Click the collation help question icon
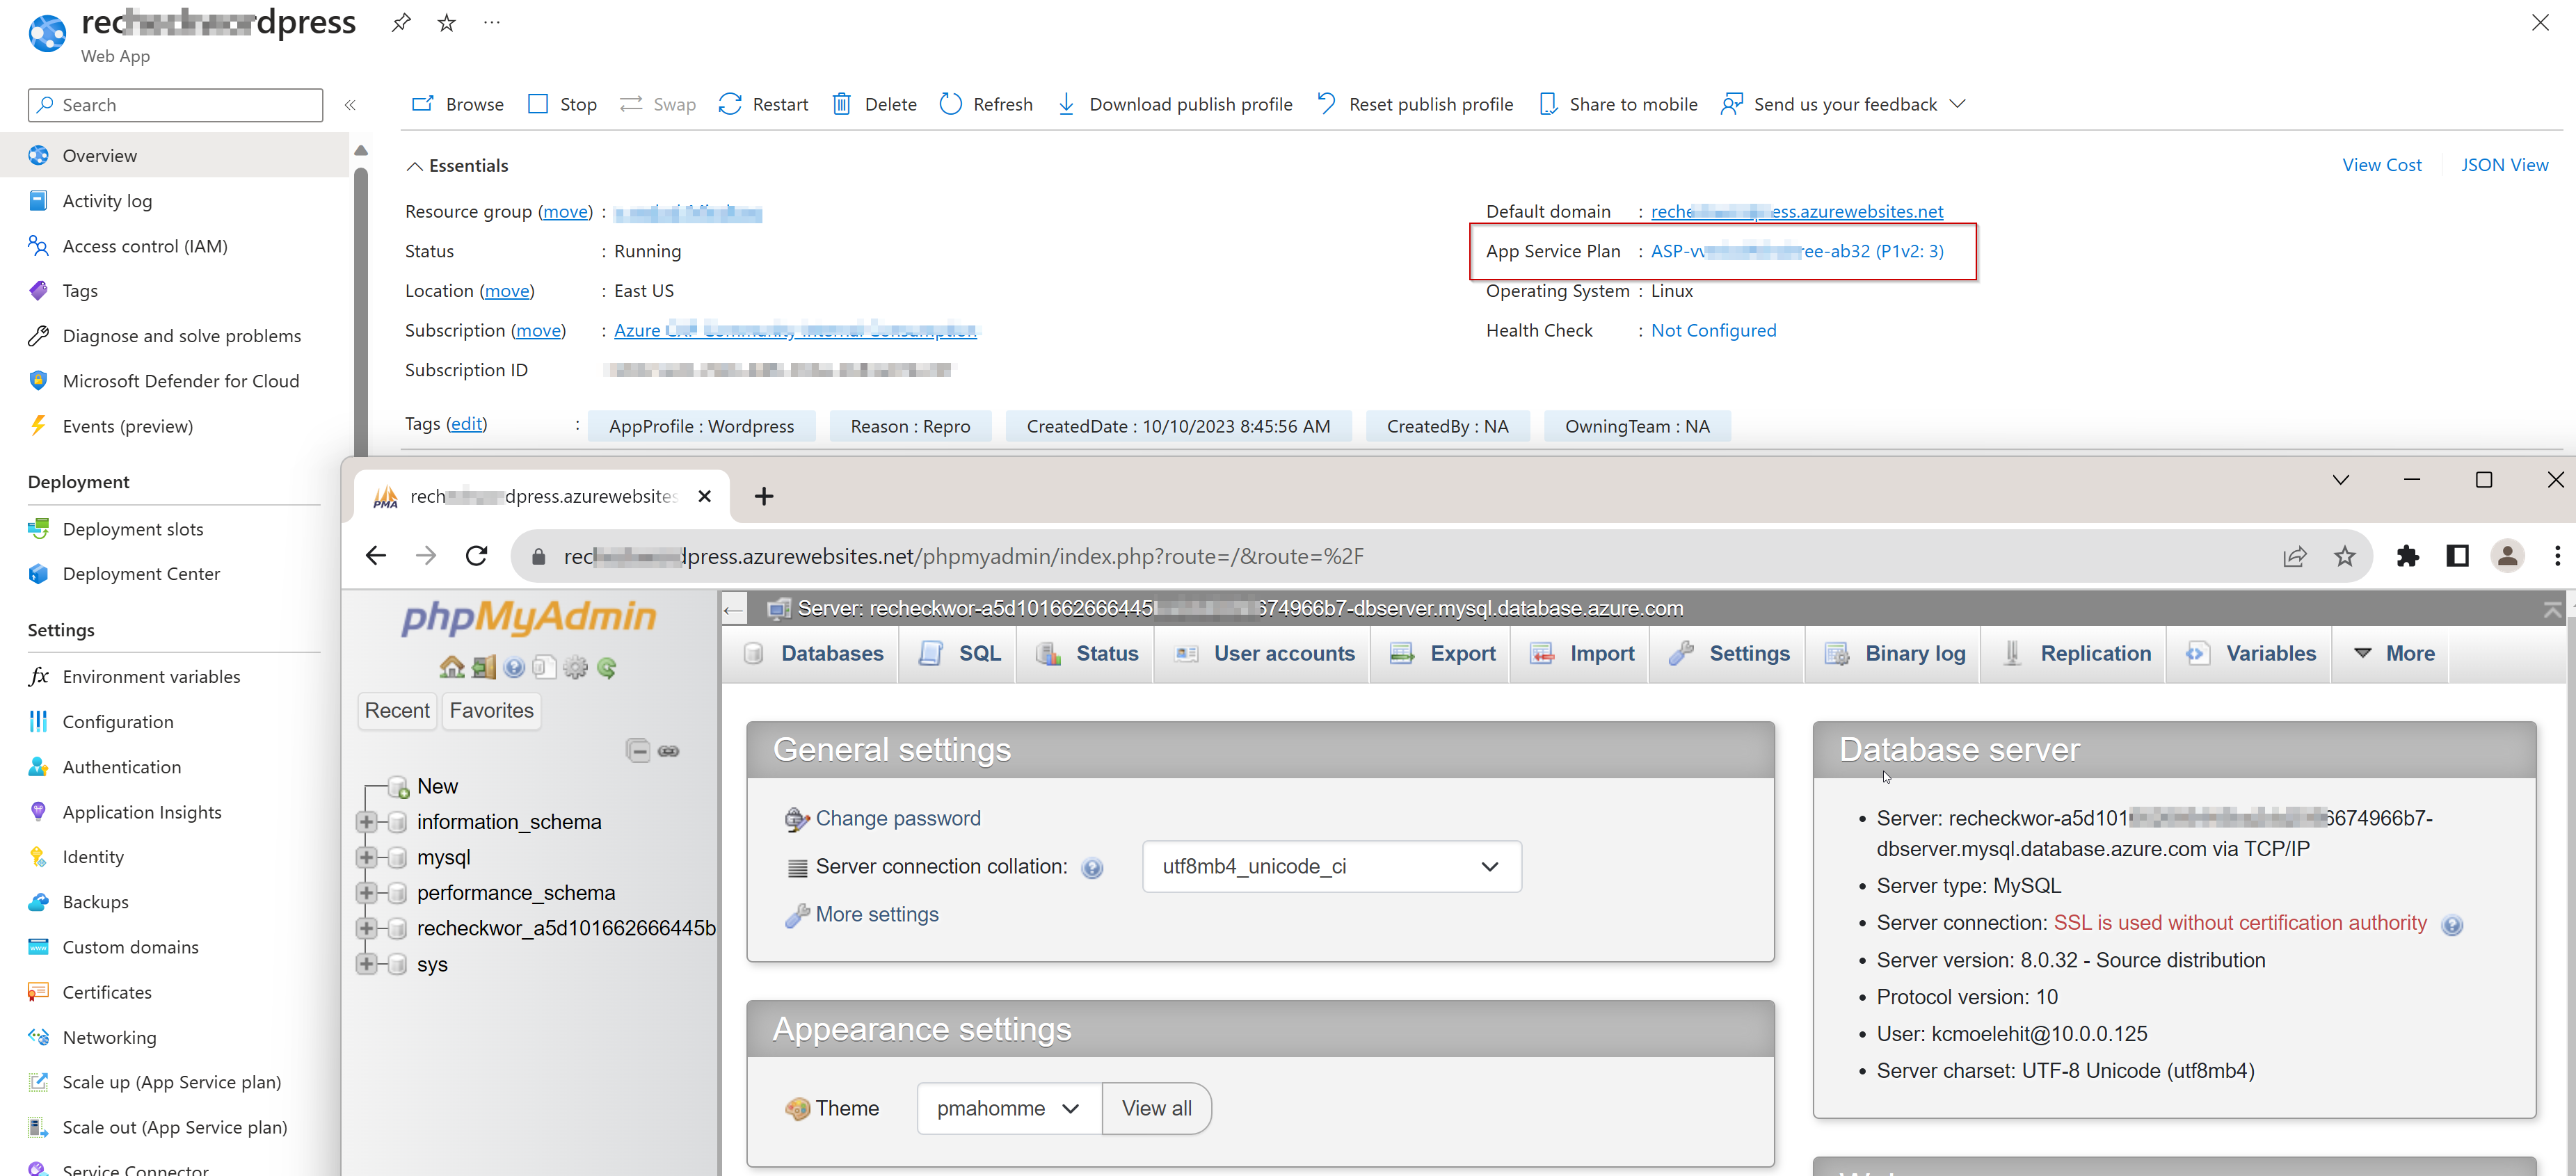2576x1176 pixels. [x=1092, y=868]
